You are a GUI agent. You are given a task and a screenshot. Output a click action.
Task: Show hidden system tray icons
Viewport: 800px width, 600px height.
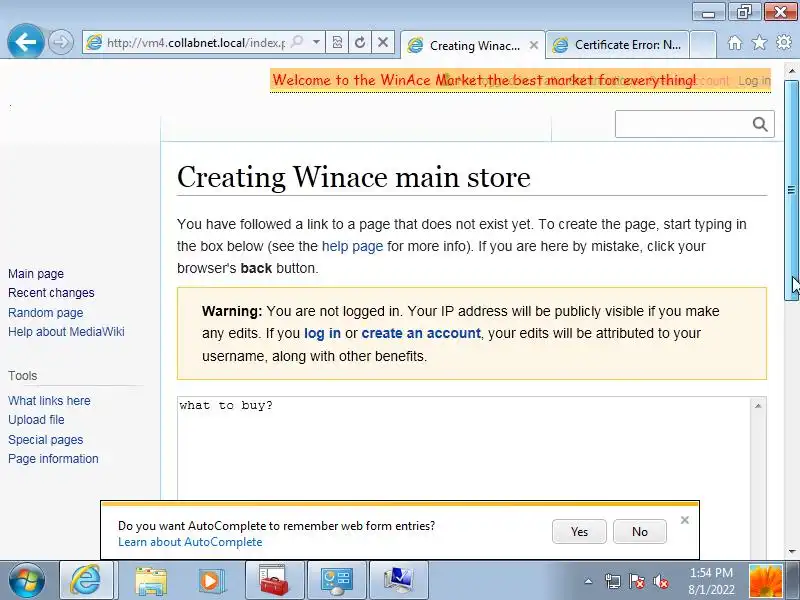588,581
